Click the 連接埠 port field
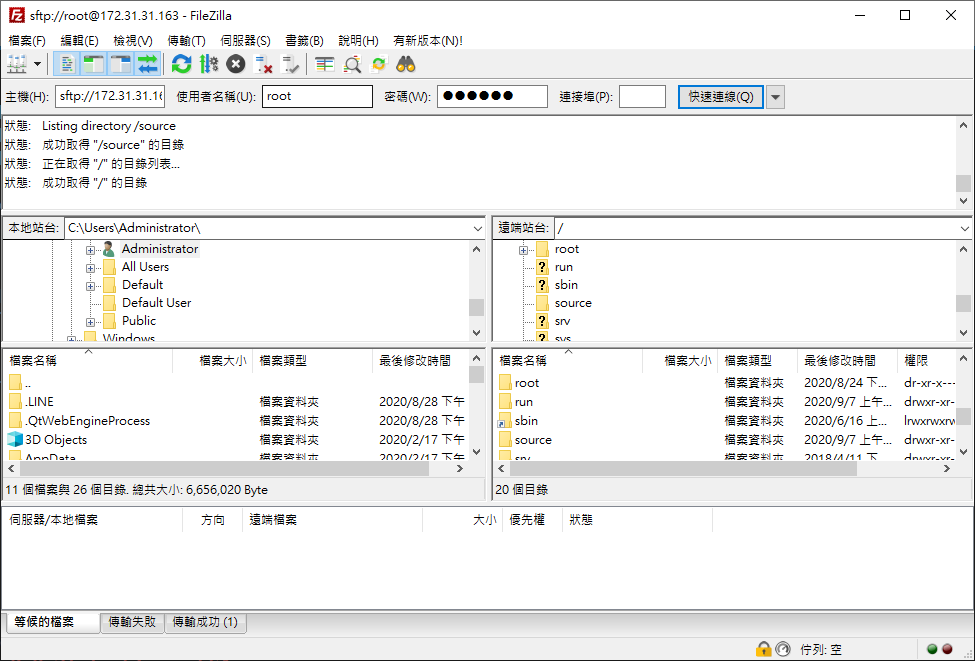This screenshot has height=661, width=975. (642, 96)
